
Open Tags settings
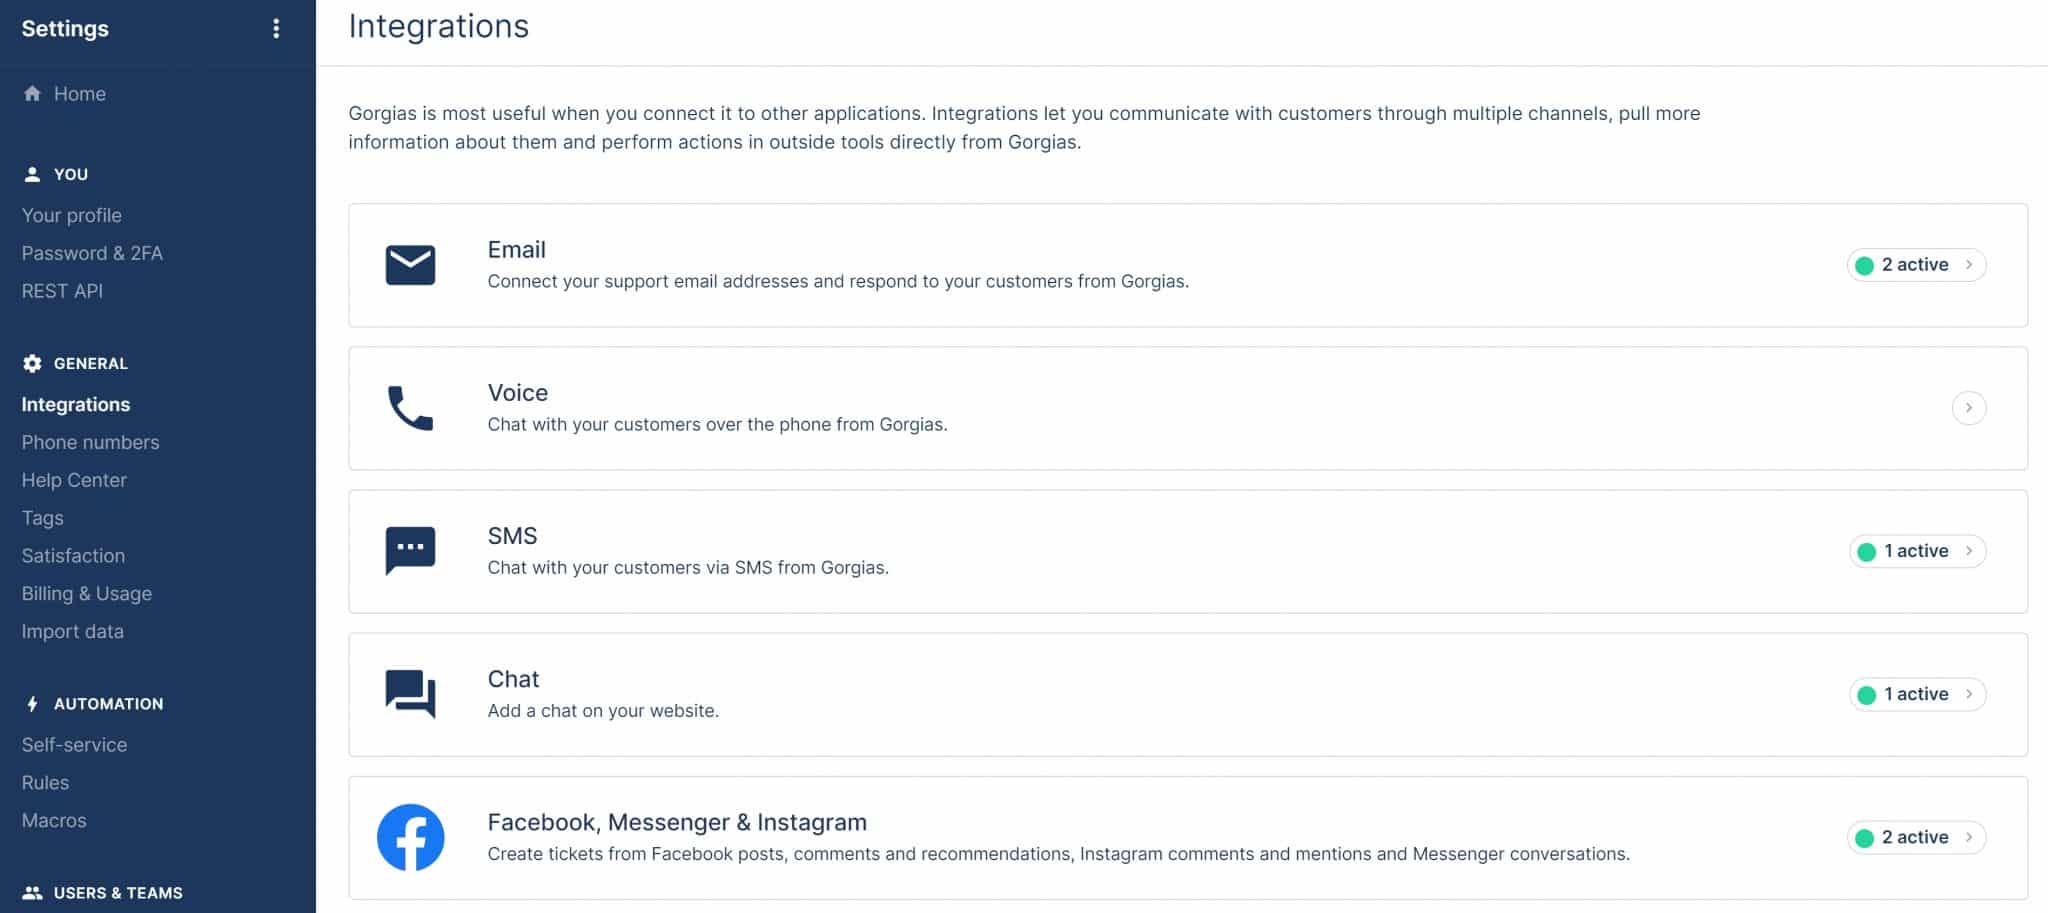pos(42,518)
